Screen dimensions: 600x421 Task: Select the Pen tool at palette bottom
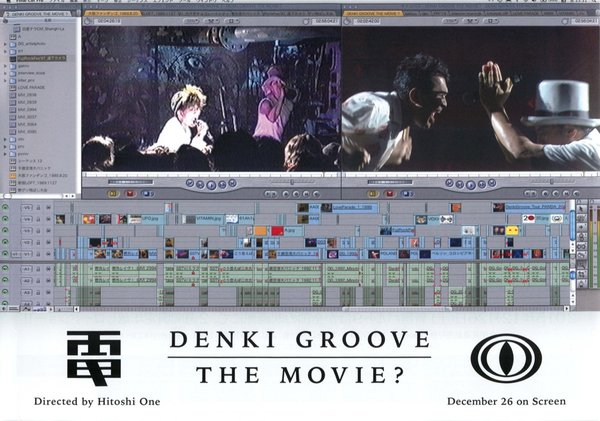[x=581, y=284]
